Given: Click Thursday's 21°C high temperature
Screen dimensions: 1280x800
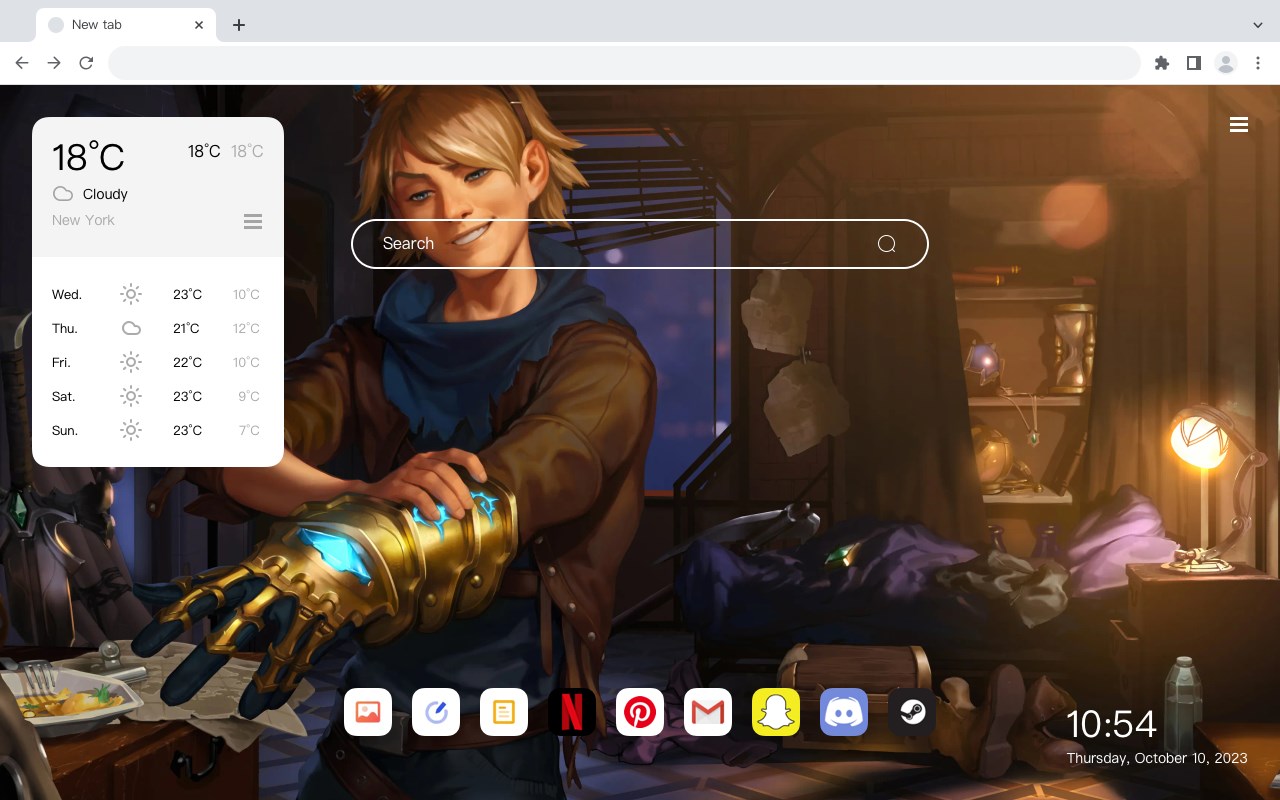Looking at the screenshot, I should pyautogui.click(x=186, y=328).
